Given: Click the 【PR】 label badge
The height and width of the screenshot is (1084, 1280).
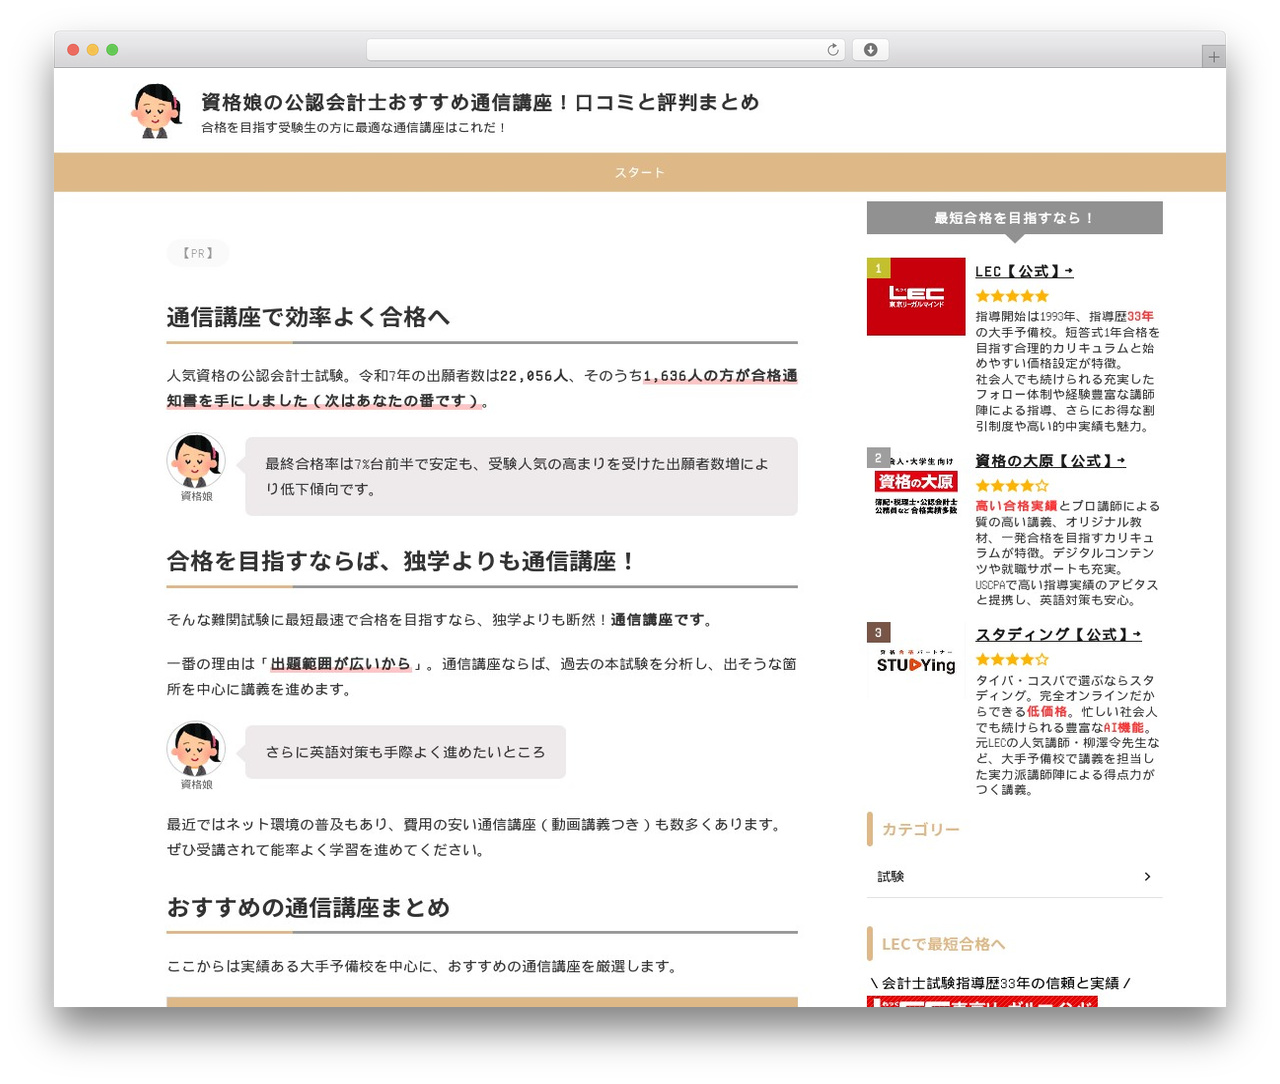Looking at the screenshot, I should pyautogui.click(x=198, y=253).
